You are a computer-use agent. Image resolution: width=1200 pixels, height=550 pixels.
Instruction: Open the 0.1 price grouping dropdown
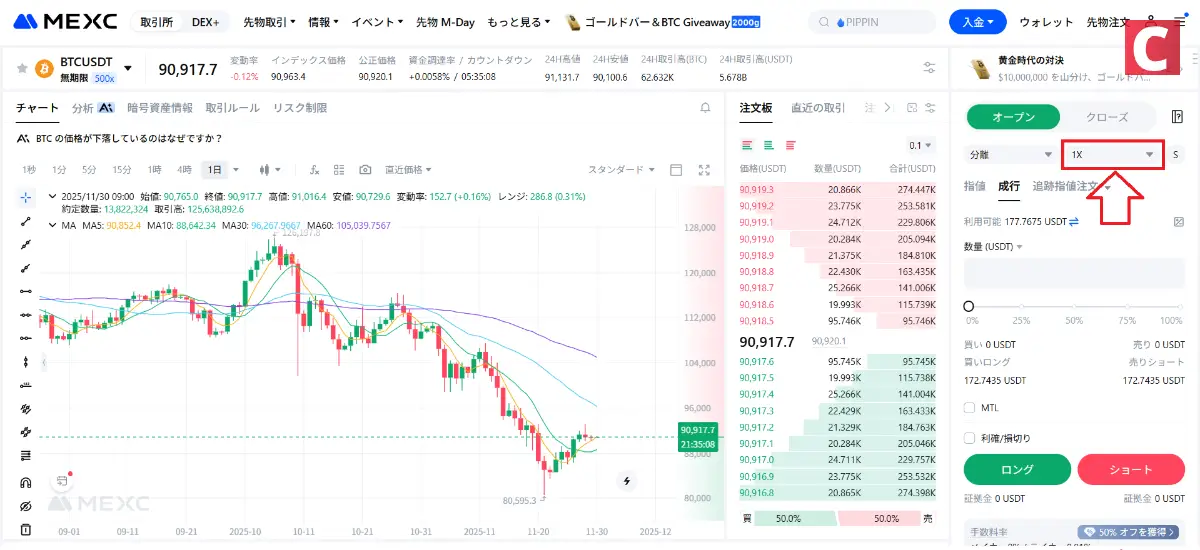[x=919, y=145]
